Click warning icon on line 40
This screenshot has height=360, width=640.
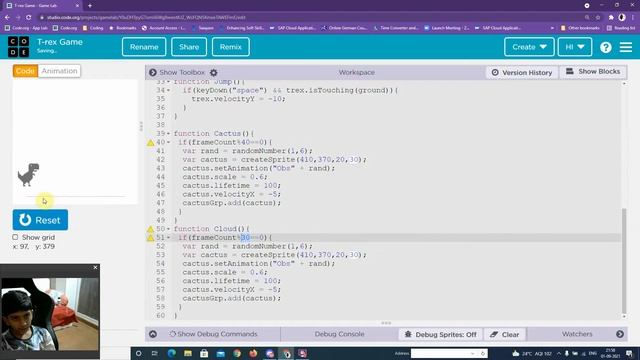point(151,143)
